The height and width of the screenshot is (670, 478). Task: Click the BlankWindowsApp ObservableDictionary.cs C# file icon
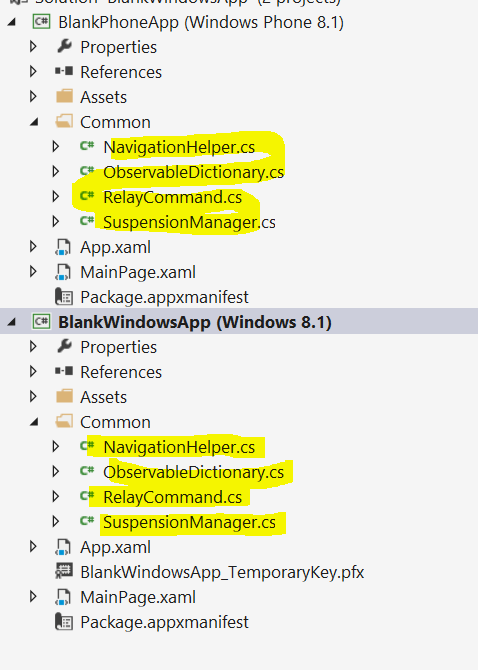pyautogui.click(x=87, y=471)
